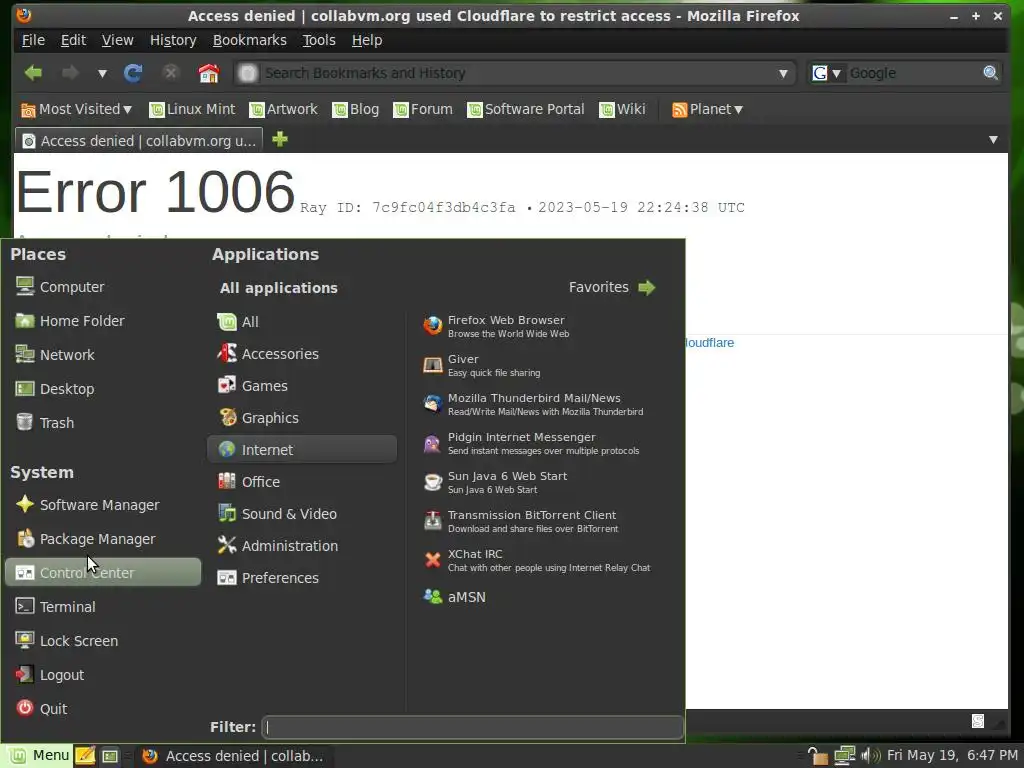Open Sun Java 6 Web Start

coord(539,483)
